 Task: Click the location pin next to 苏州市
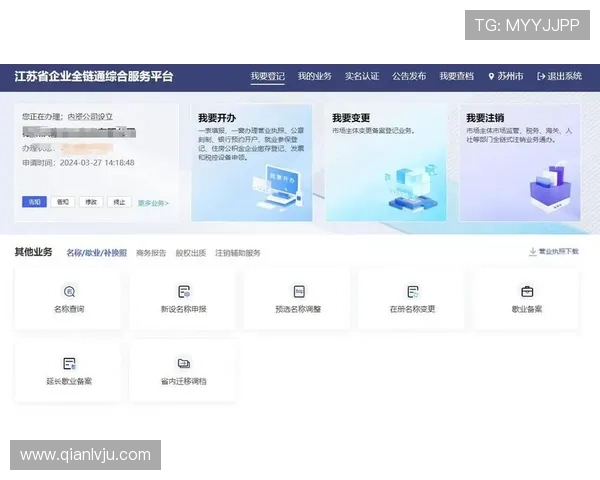click(x=492, y=76)
